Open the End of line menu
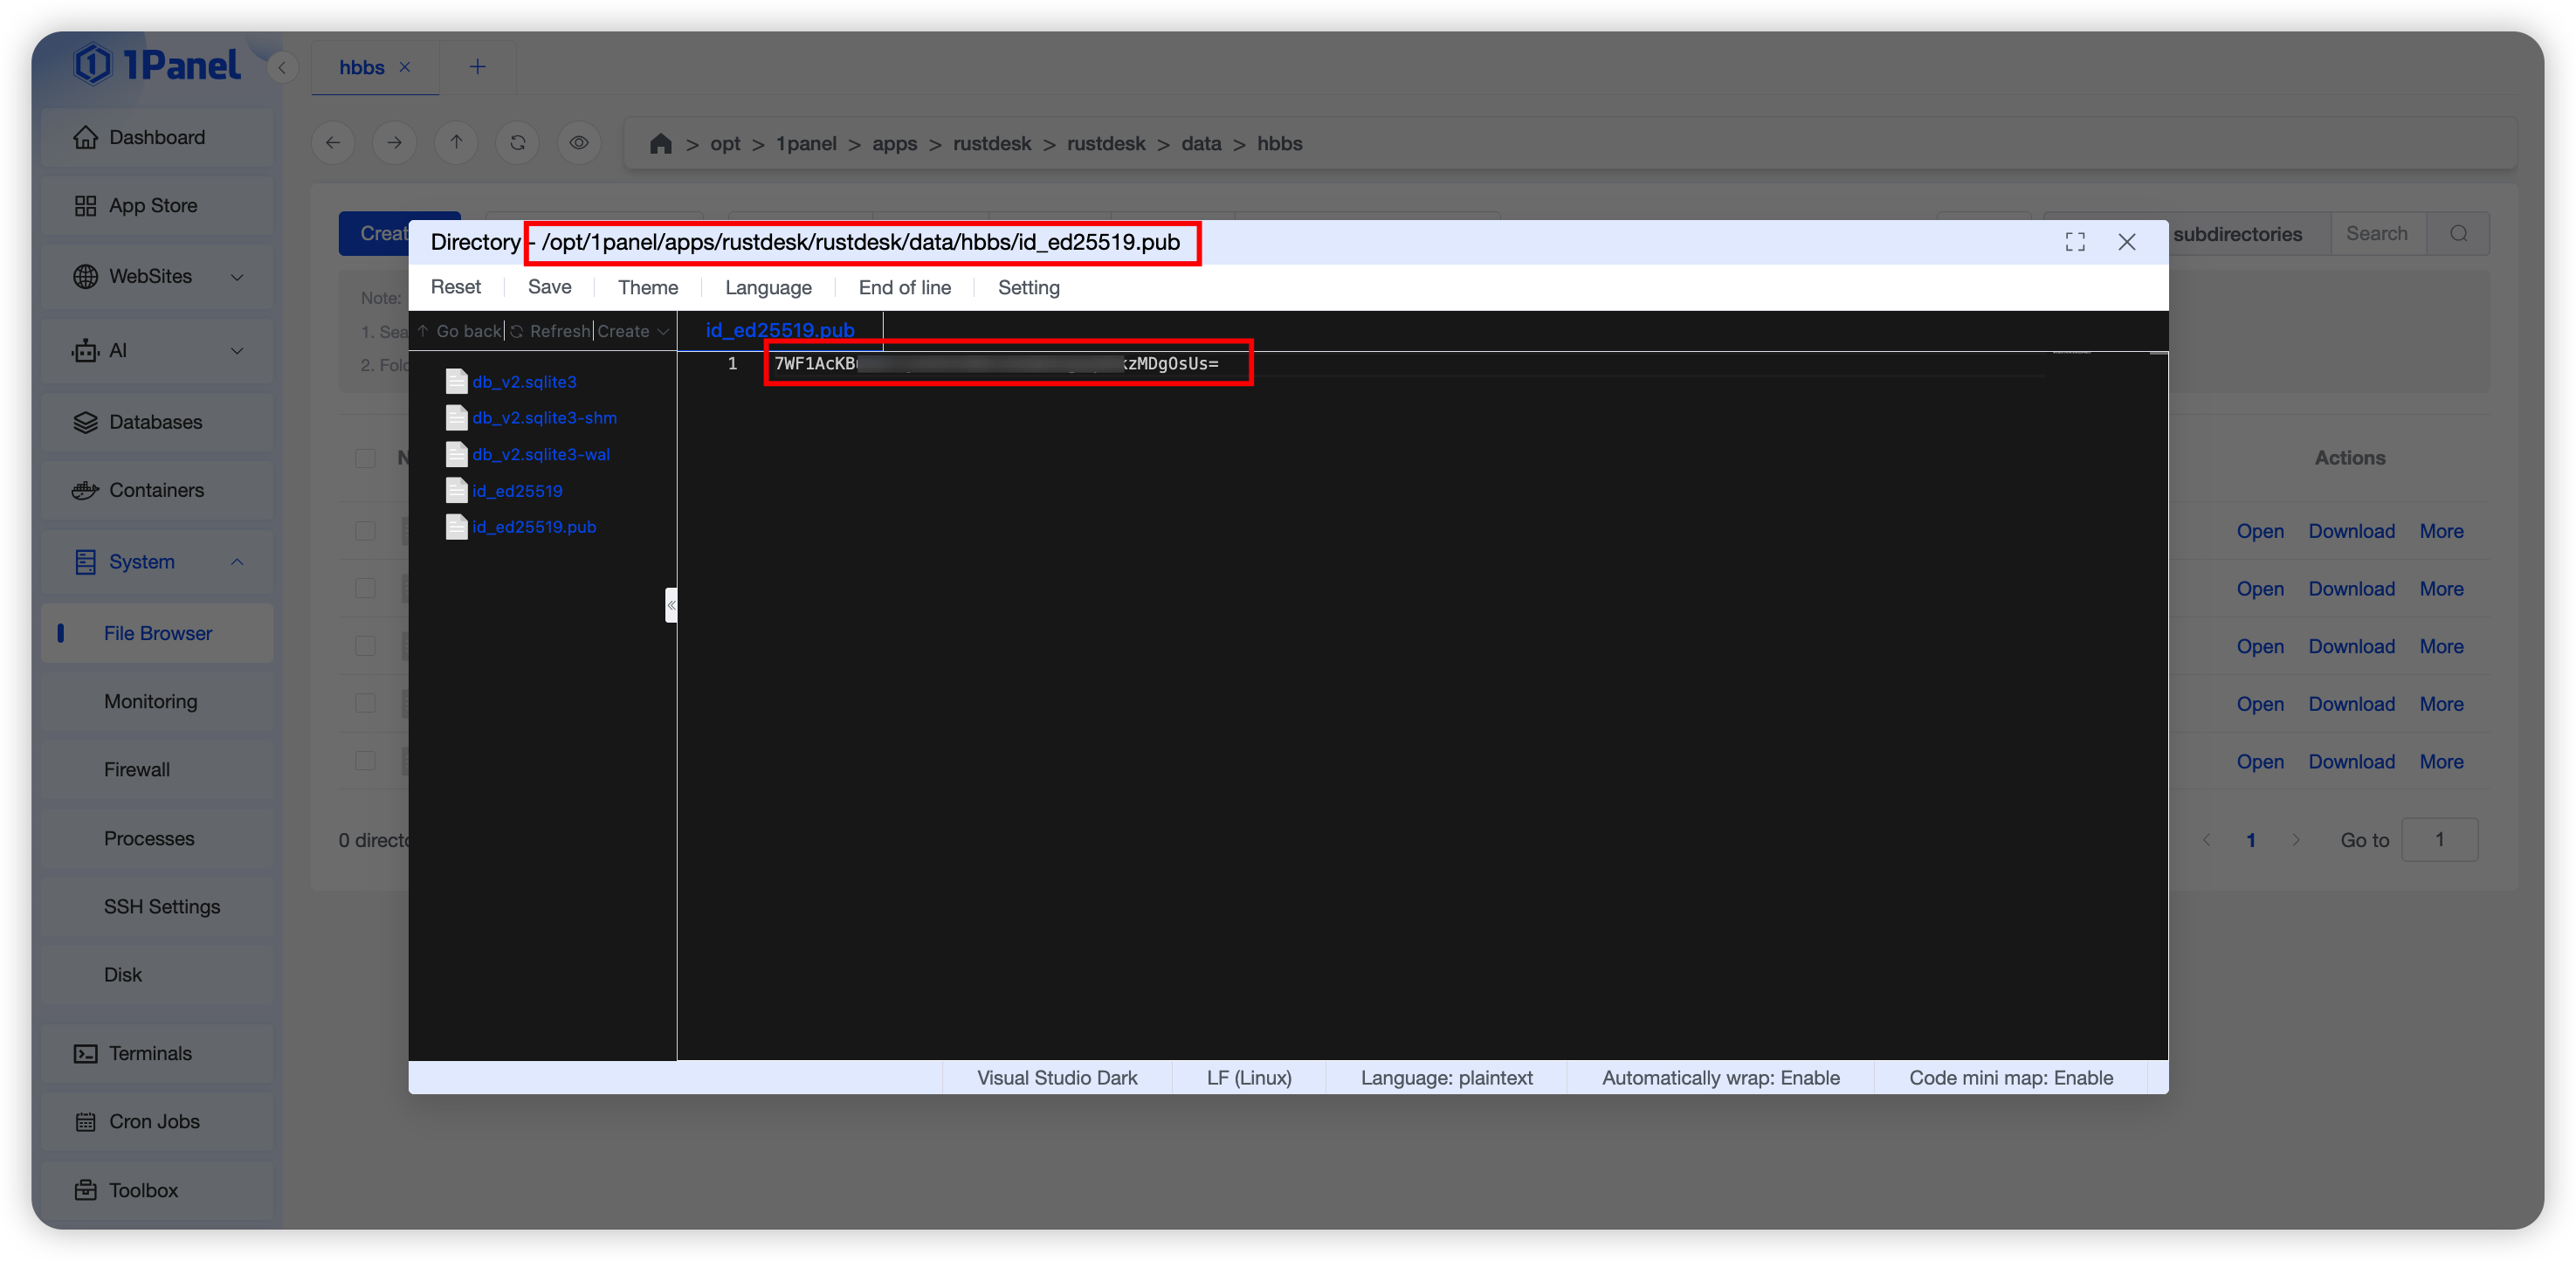 [x=904, y=288]
